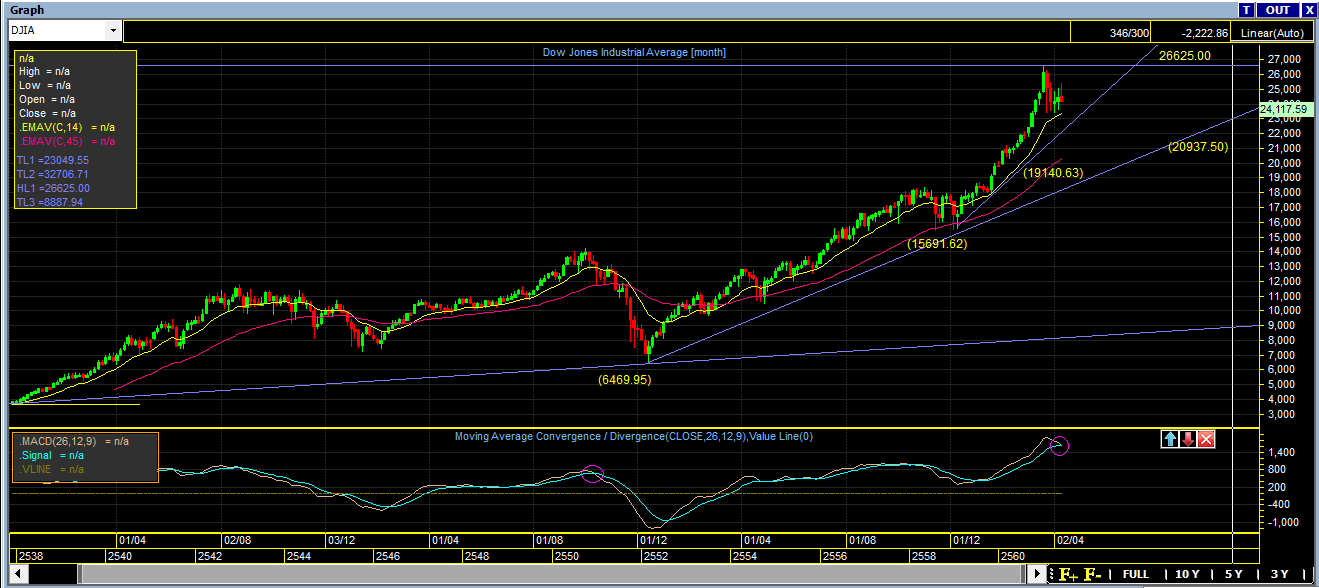Screen dimensions: 1319x588
Task: Move MACD panel up with blue arrow
Action: (x=1170, y=439)
